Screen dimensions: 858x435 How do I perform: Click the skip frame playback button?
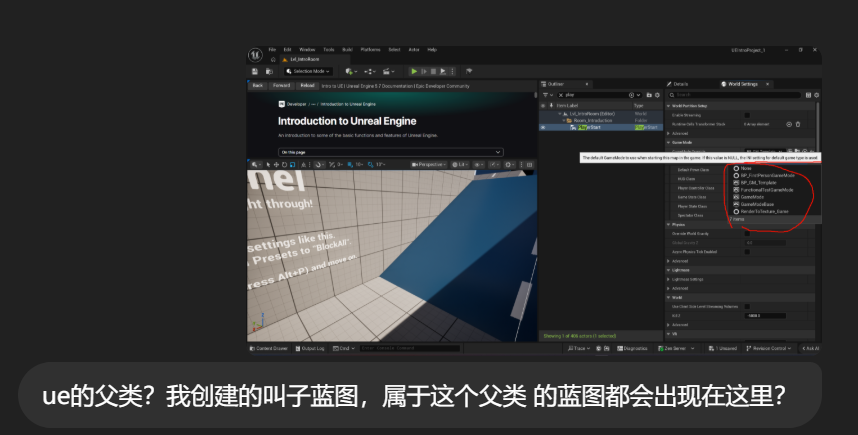coord(424,71)
